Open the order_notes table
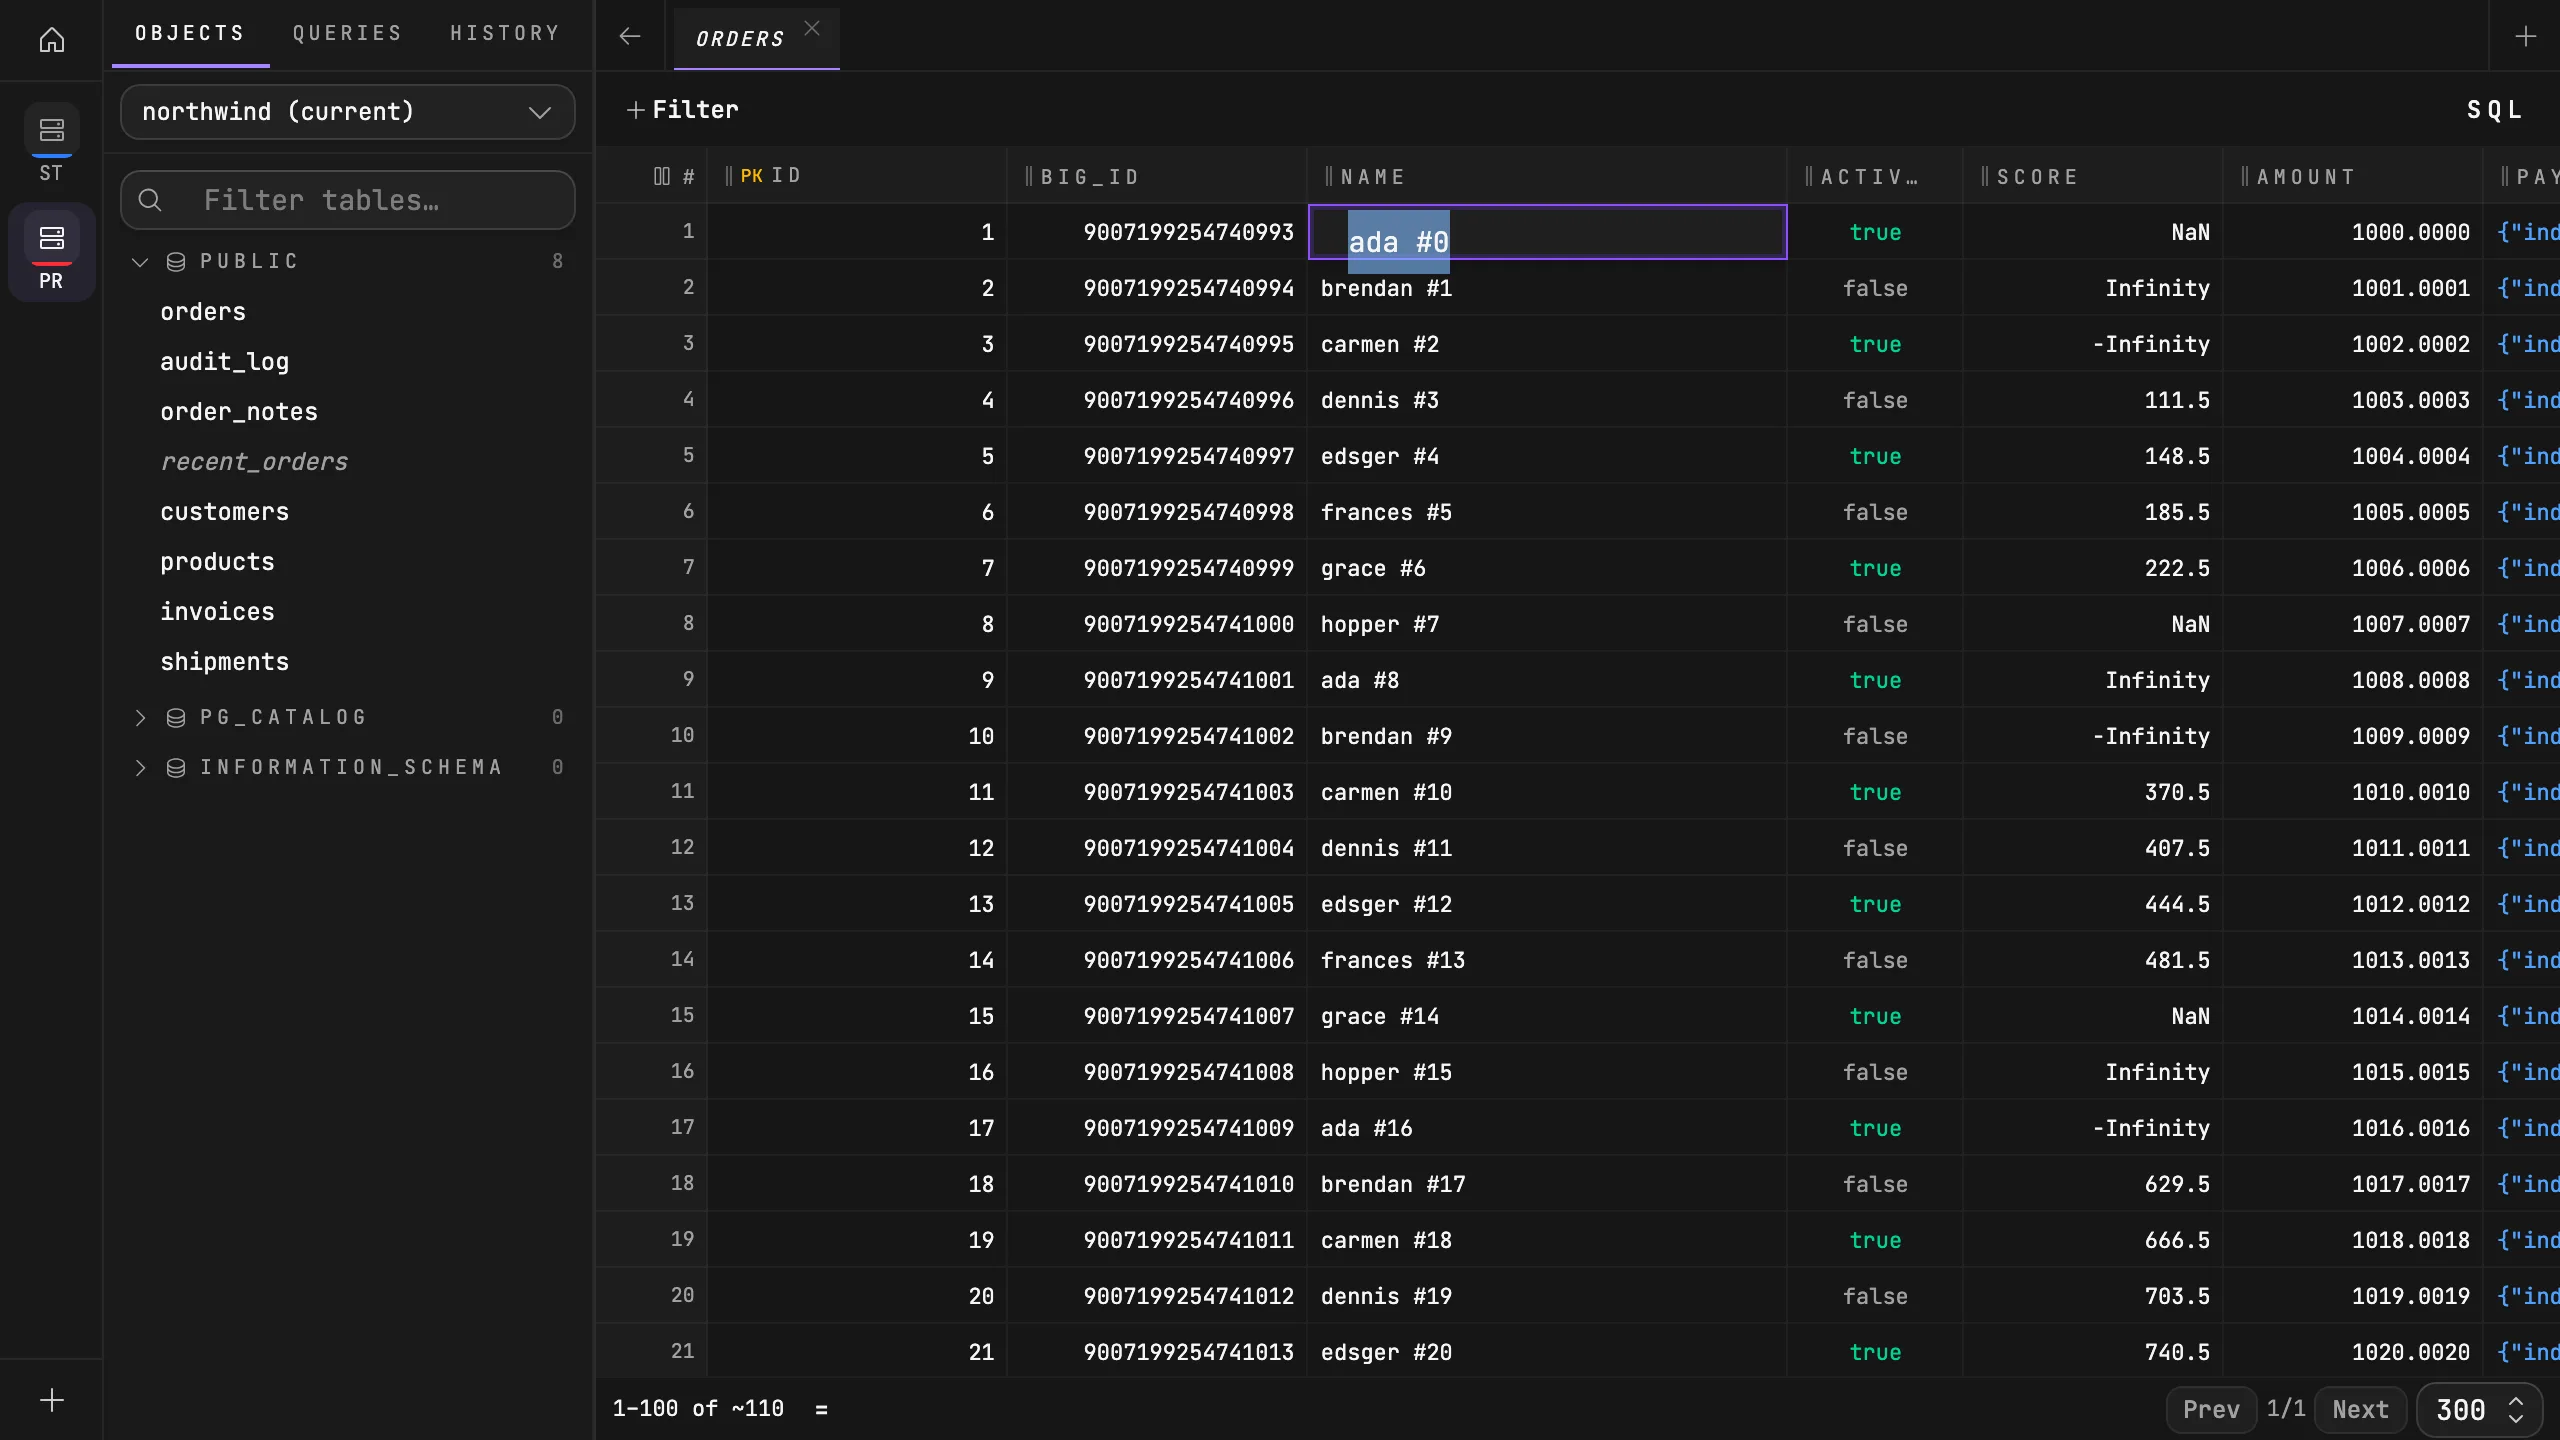2560x1440 pixels. coord(239,412)
